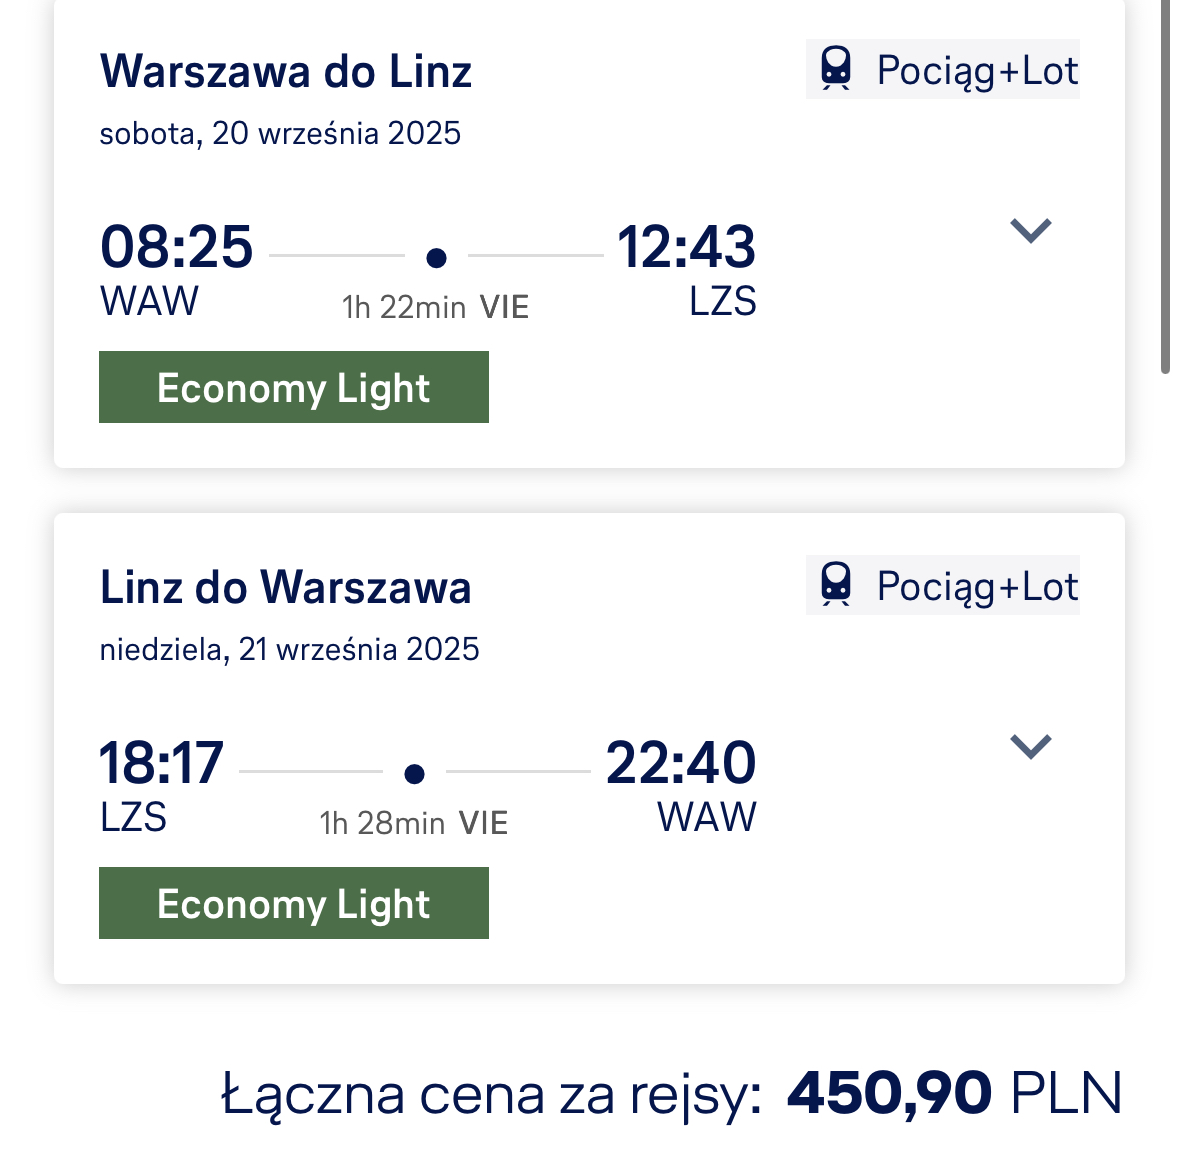Image resolution: width=1179 pixels, height=1166 pixels.
Task: Expand Linz do Warszawa flight details chevron
Action: pyautogui.click(x=1030, y=747)
